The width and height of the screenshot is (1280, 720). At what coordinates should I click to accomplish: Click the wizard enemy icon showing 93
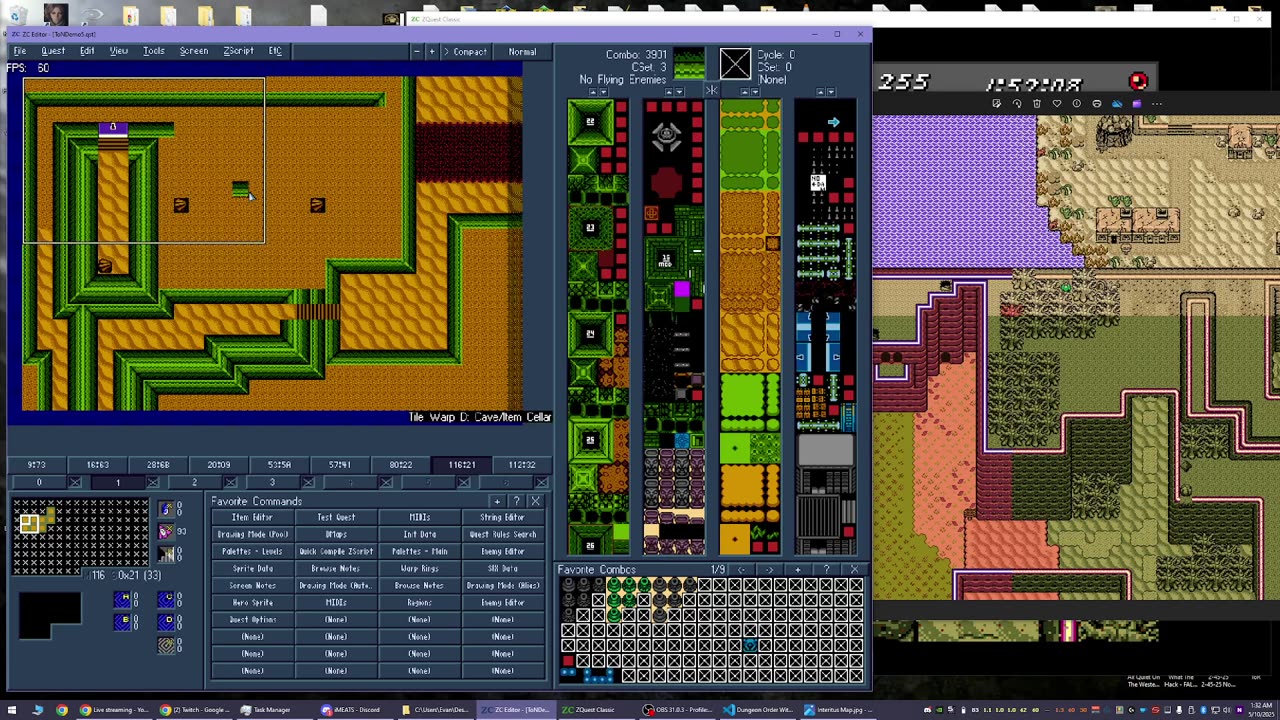coord(166,532)
